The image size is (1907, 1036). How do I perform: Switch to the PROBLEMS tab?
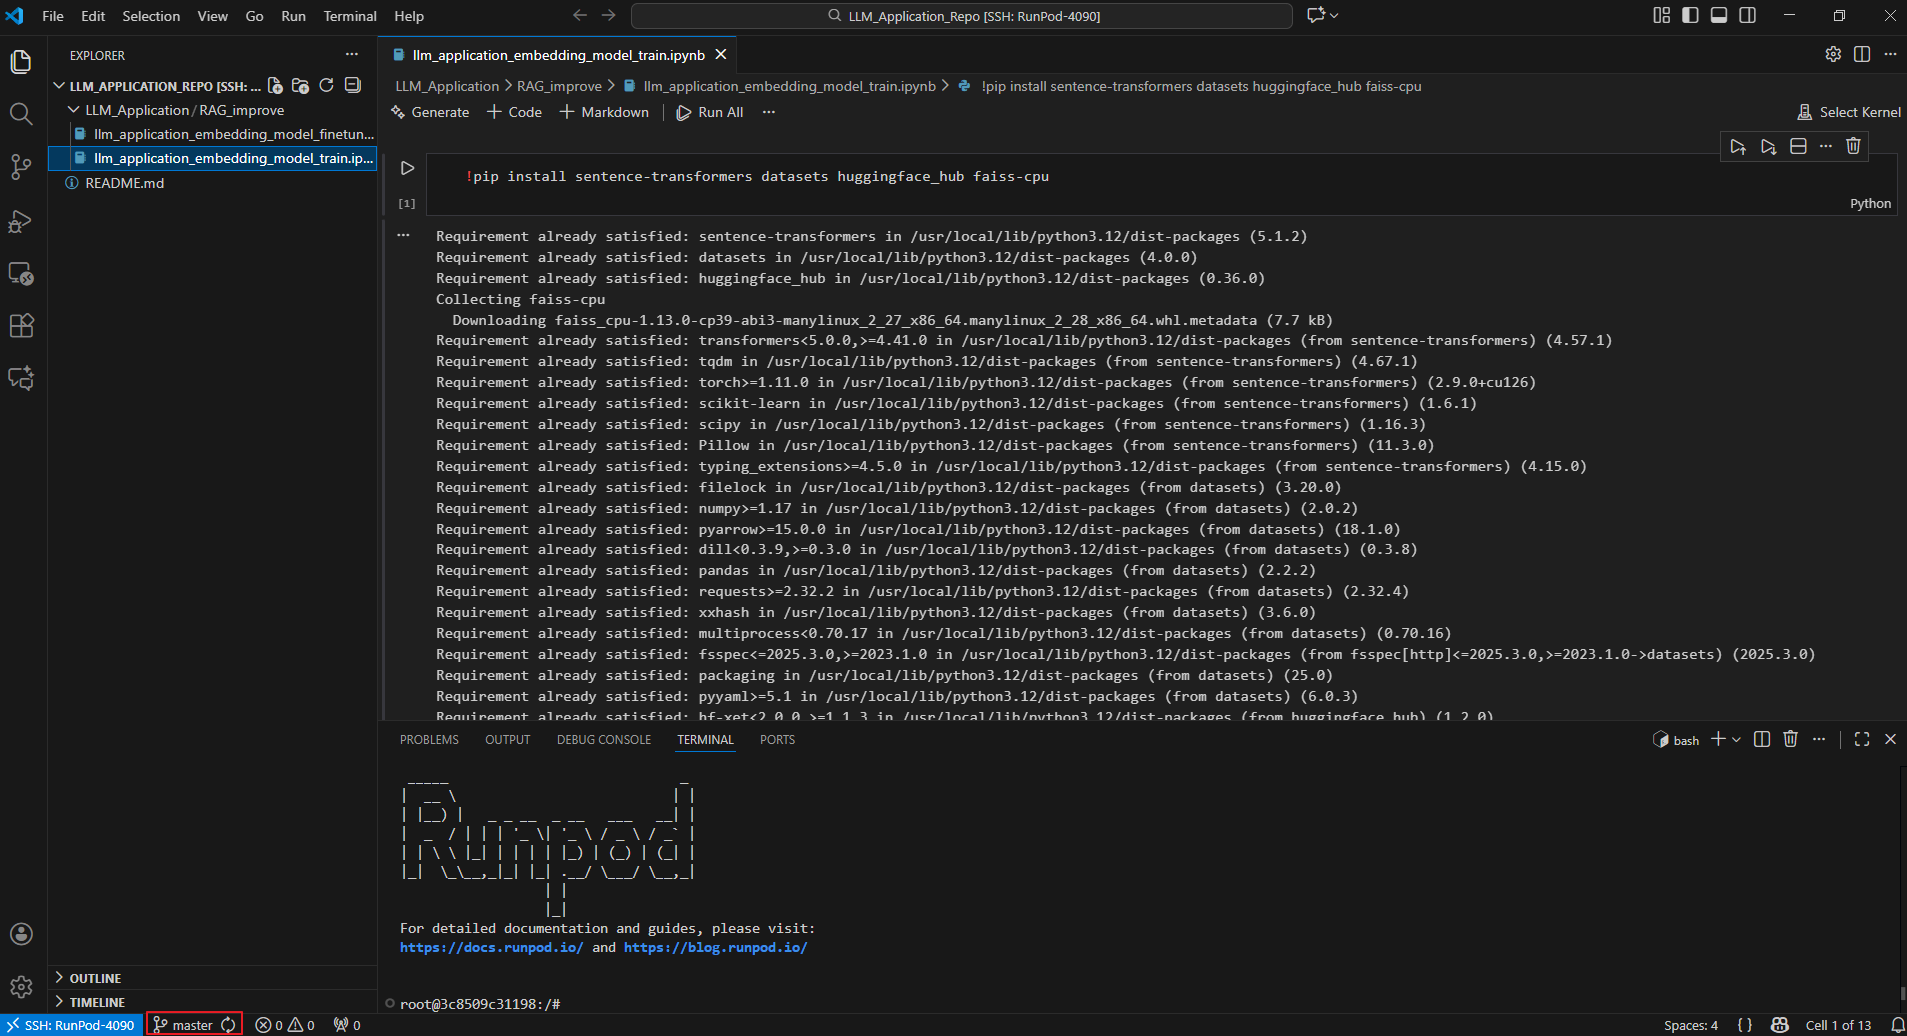click(429, 740)
